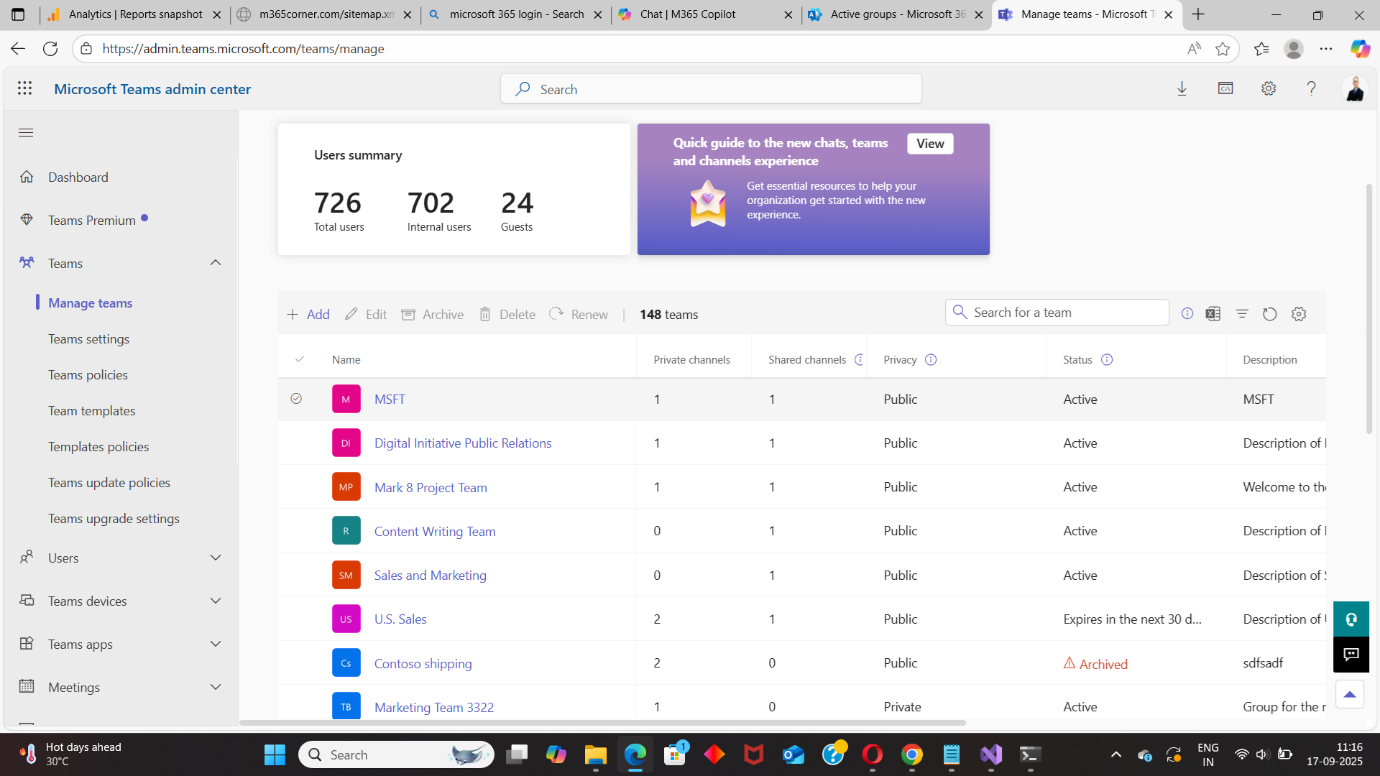Viewport: 1380px width, 776px height.
Task: Expand the Meetings navigation section
Action: click(215, 687)
